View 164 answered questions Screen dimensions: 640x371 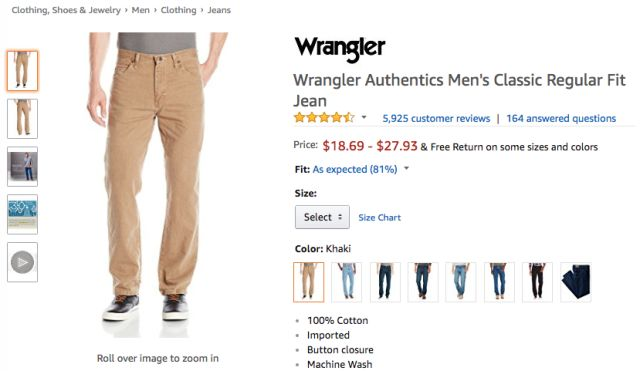coord(561,118)
